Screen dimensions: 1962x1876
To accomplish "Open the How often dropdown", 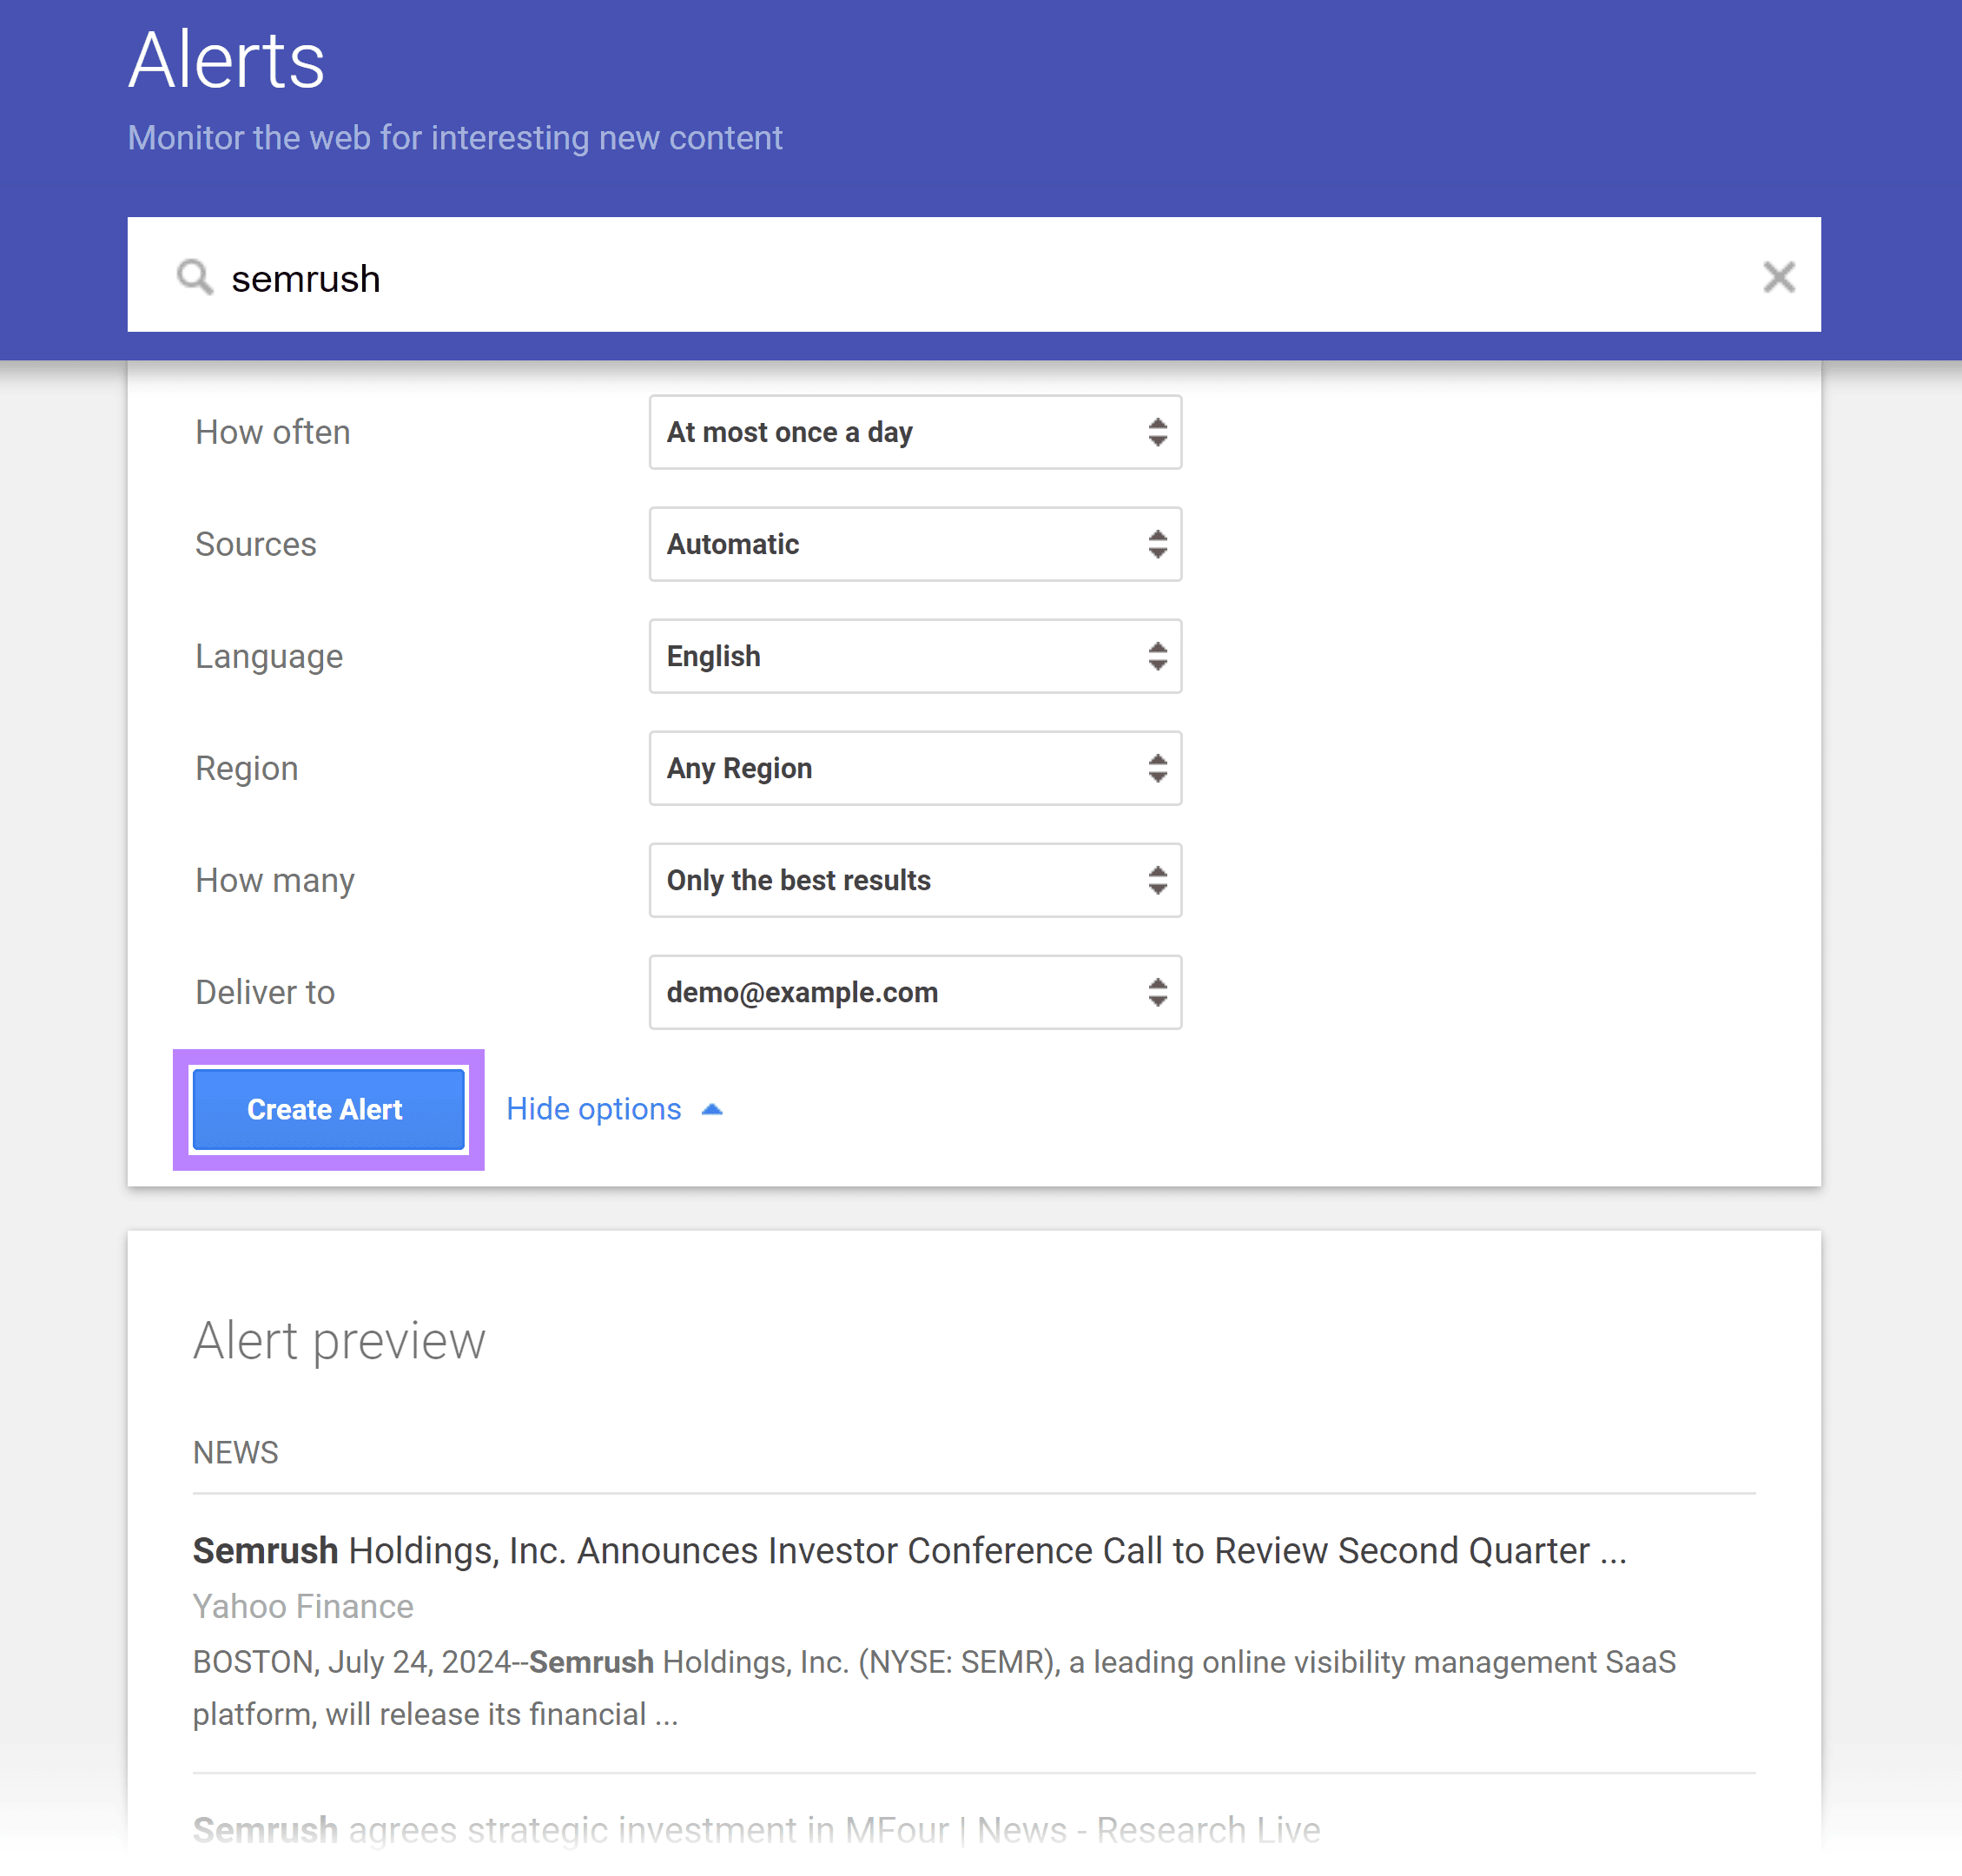I will [x=915, y=432].
